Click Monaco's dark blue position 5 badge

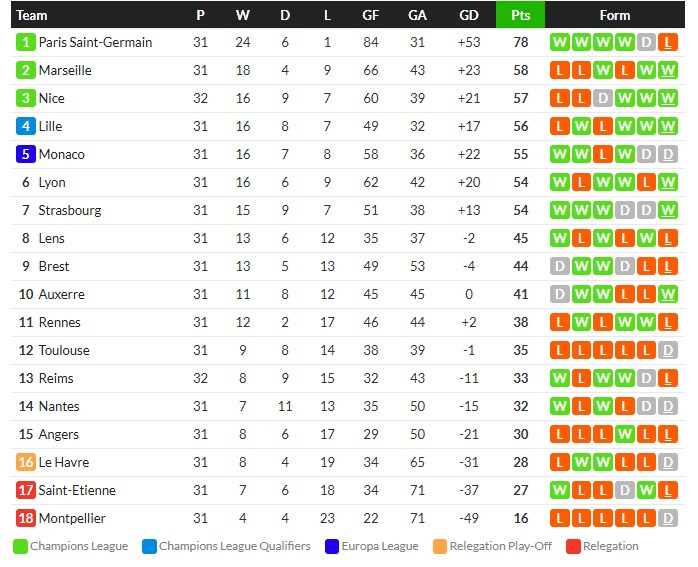point(25,154)
